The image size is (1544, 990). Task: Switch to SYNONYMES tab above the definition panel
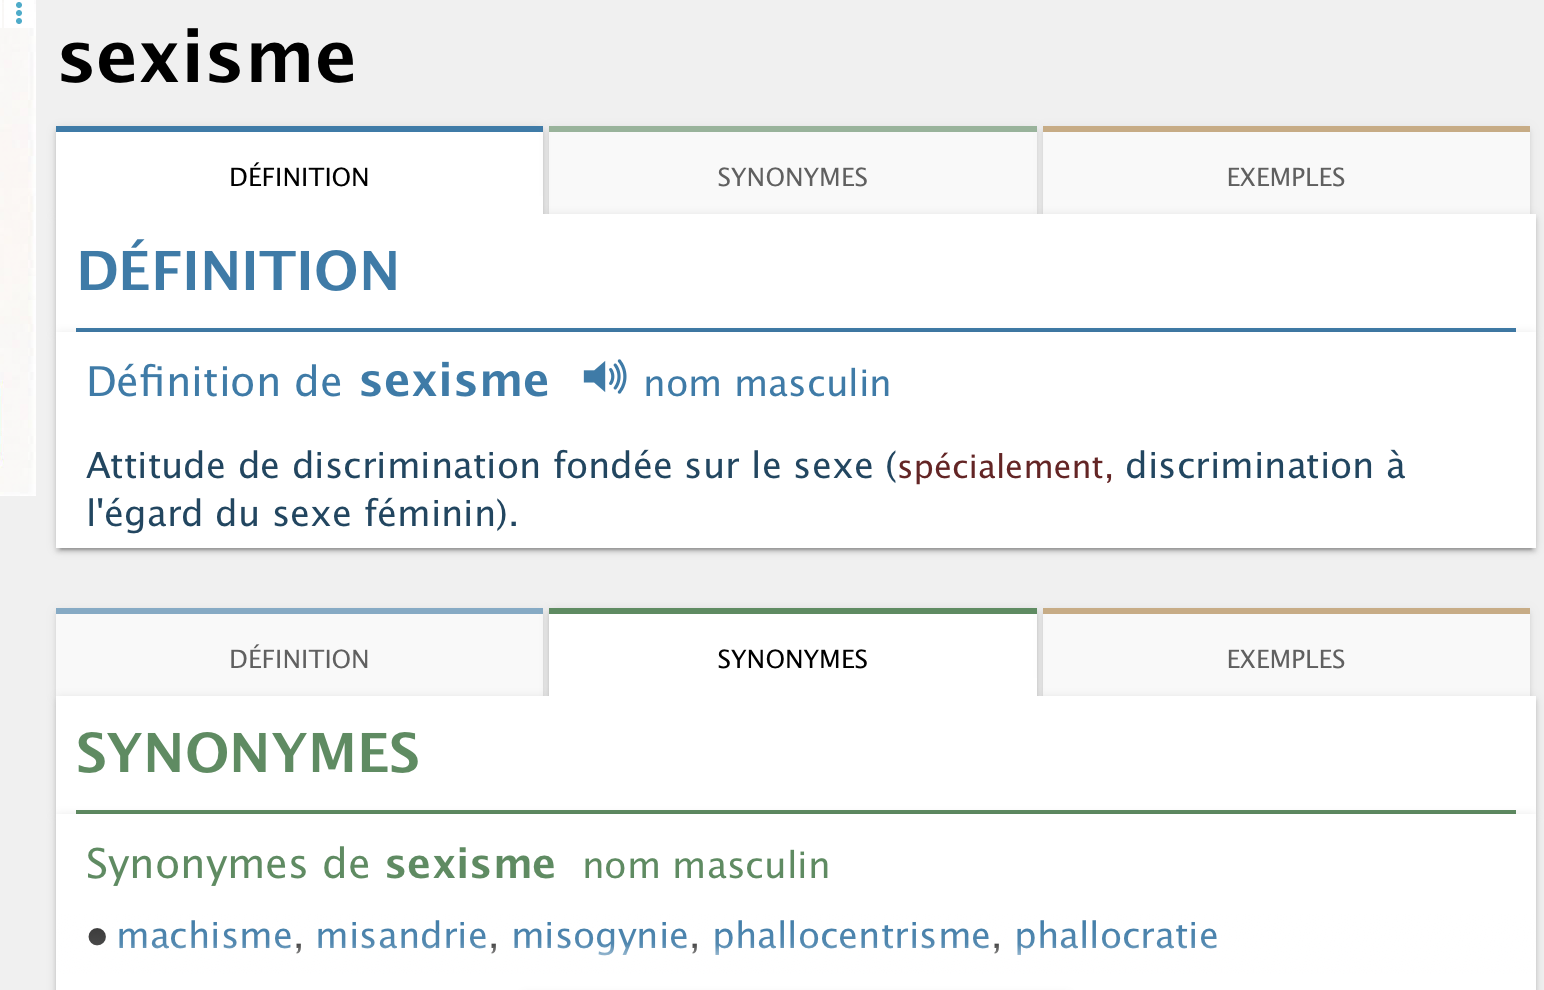point(792,177)
